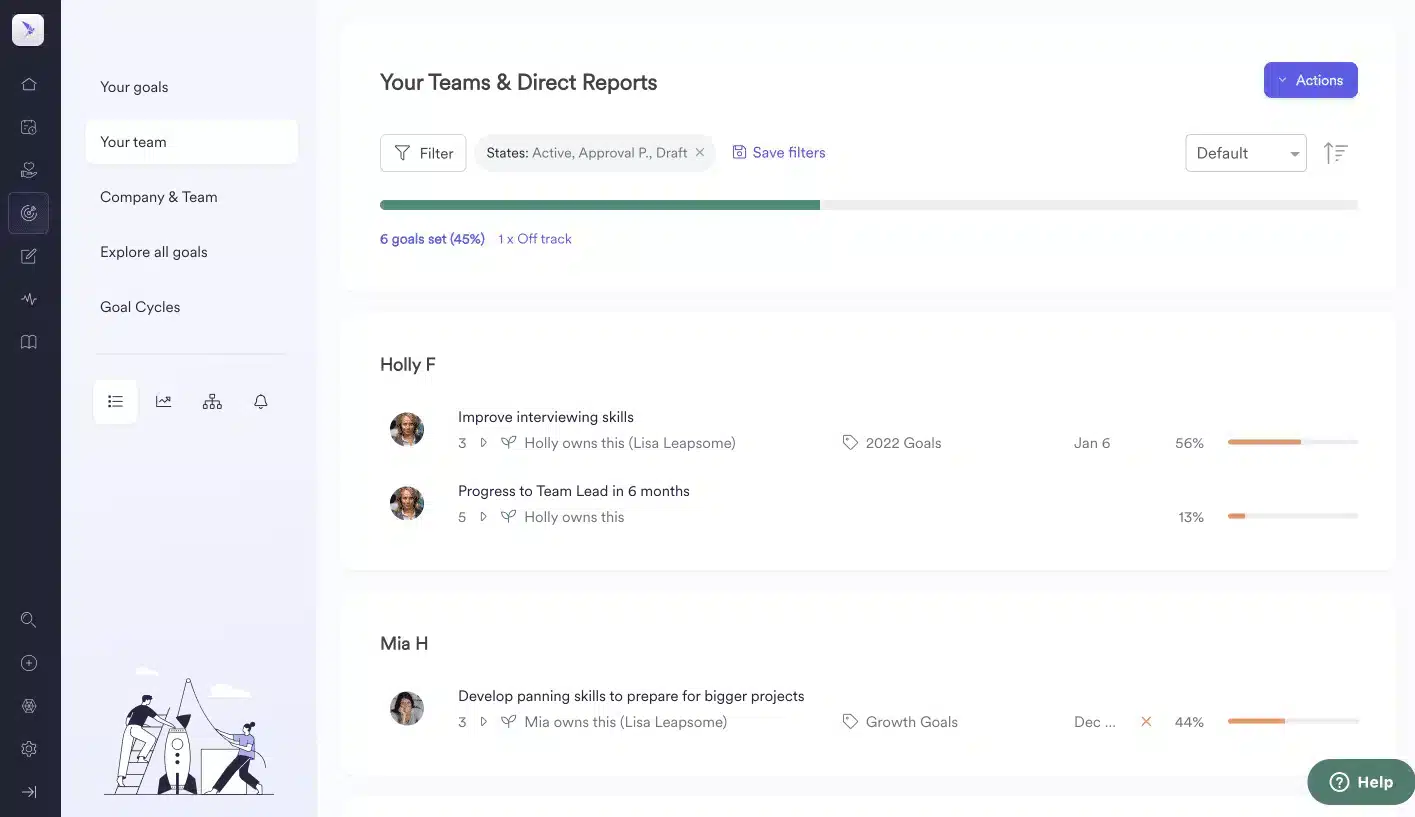Click the home icon in left sidebar
The height and width of the screenshot is (817, 1415).
tap(29, 84)
